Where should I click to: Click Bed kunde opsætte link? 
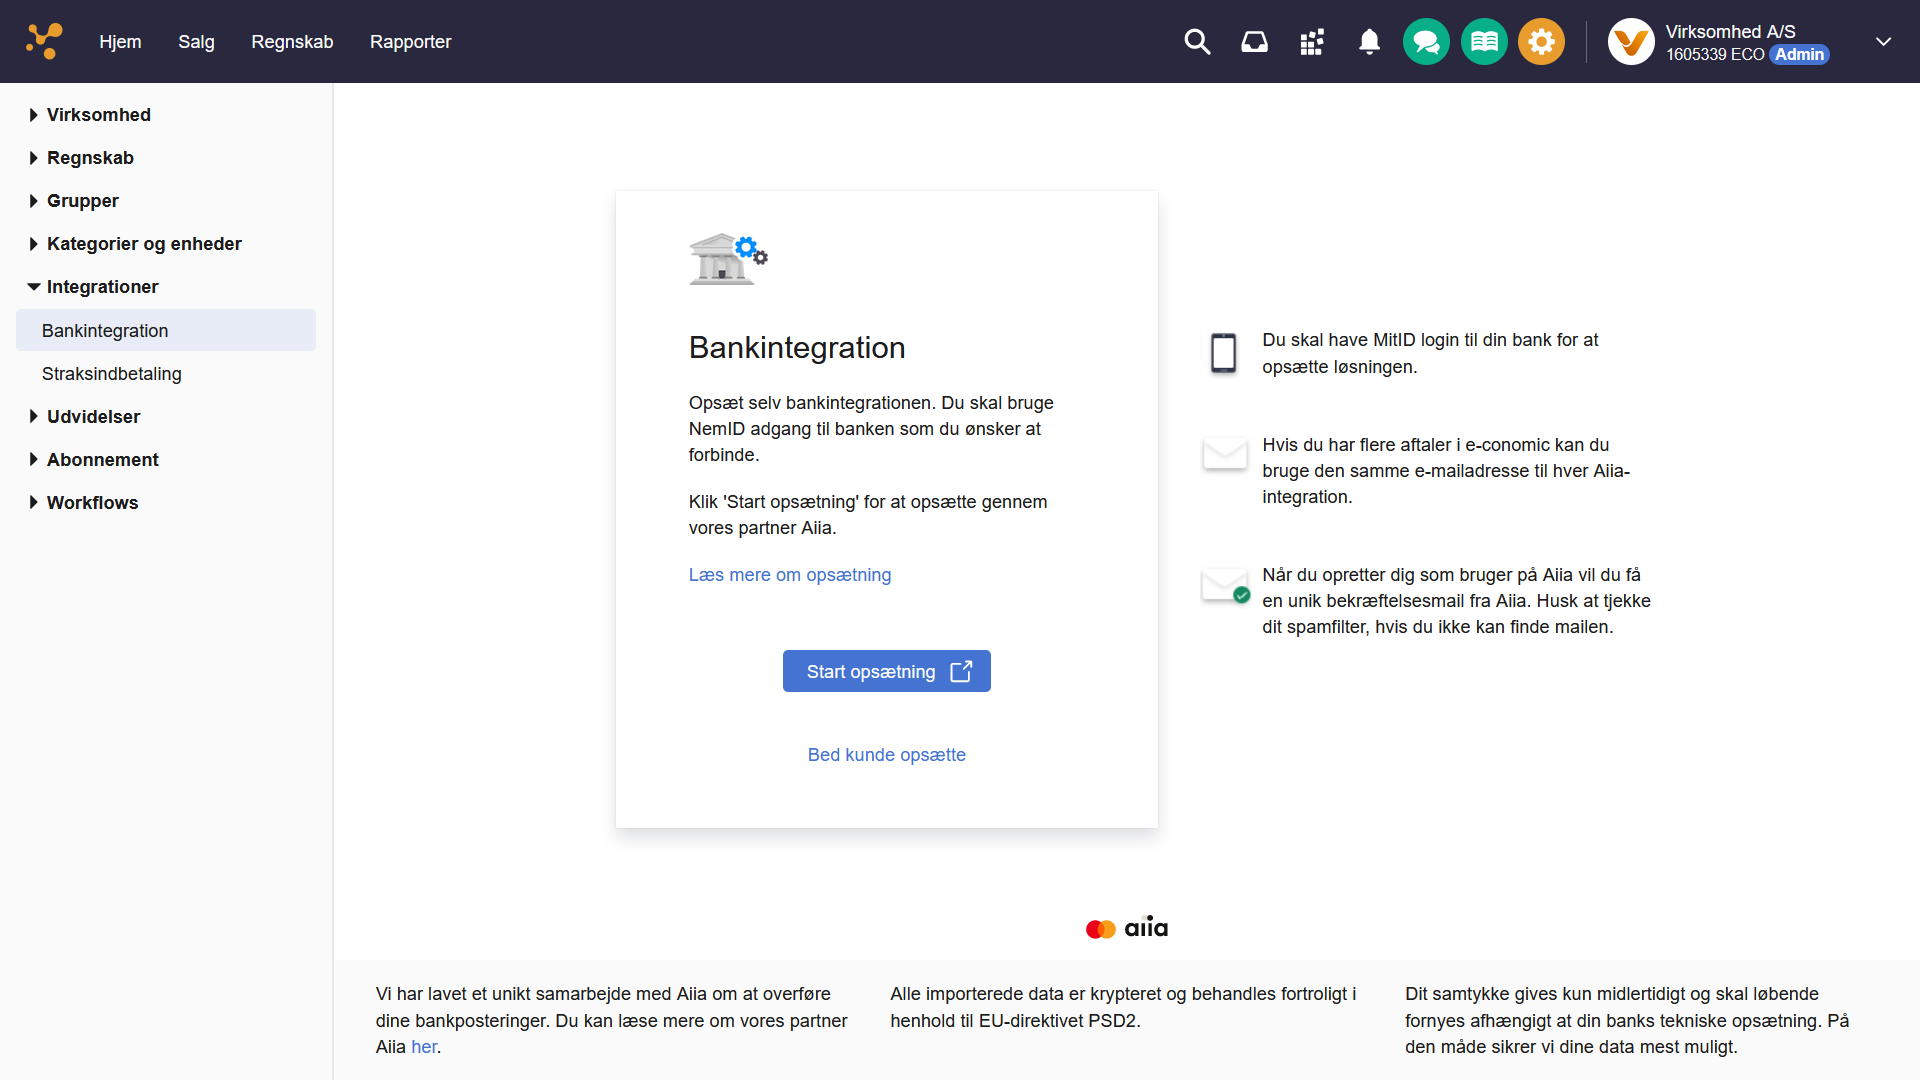click(x=886, y=755)
